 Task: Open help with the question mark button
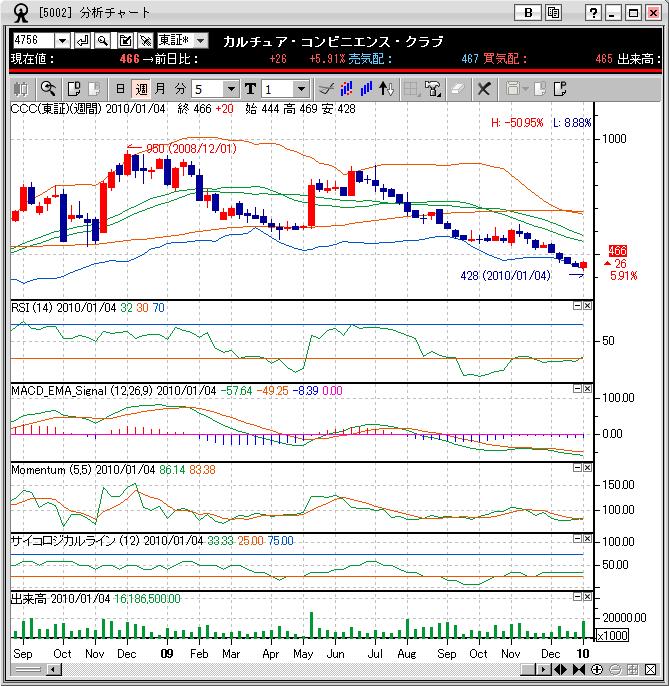coord(593,13)
